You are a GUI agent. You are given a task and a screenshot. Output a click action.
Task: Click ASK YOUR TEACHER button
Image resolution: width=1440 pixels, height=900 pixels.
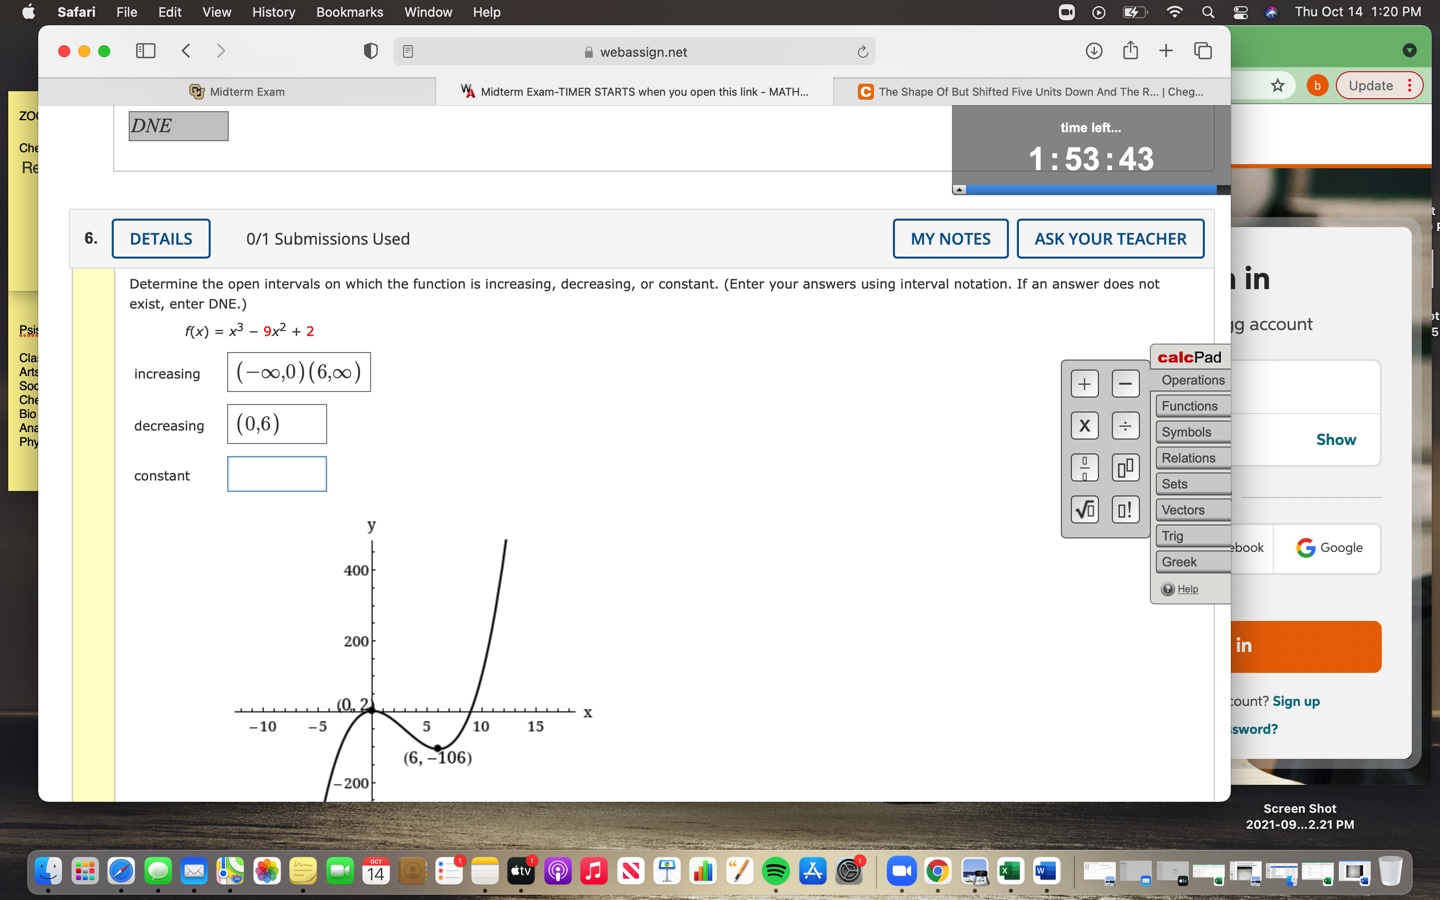(x=1110, y=239)
